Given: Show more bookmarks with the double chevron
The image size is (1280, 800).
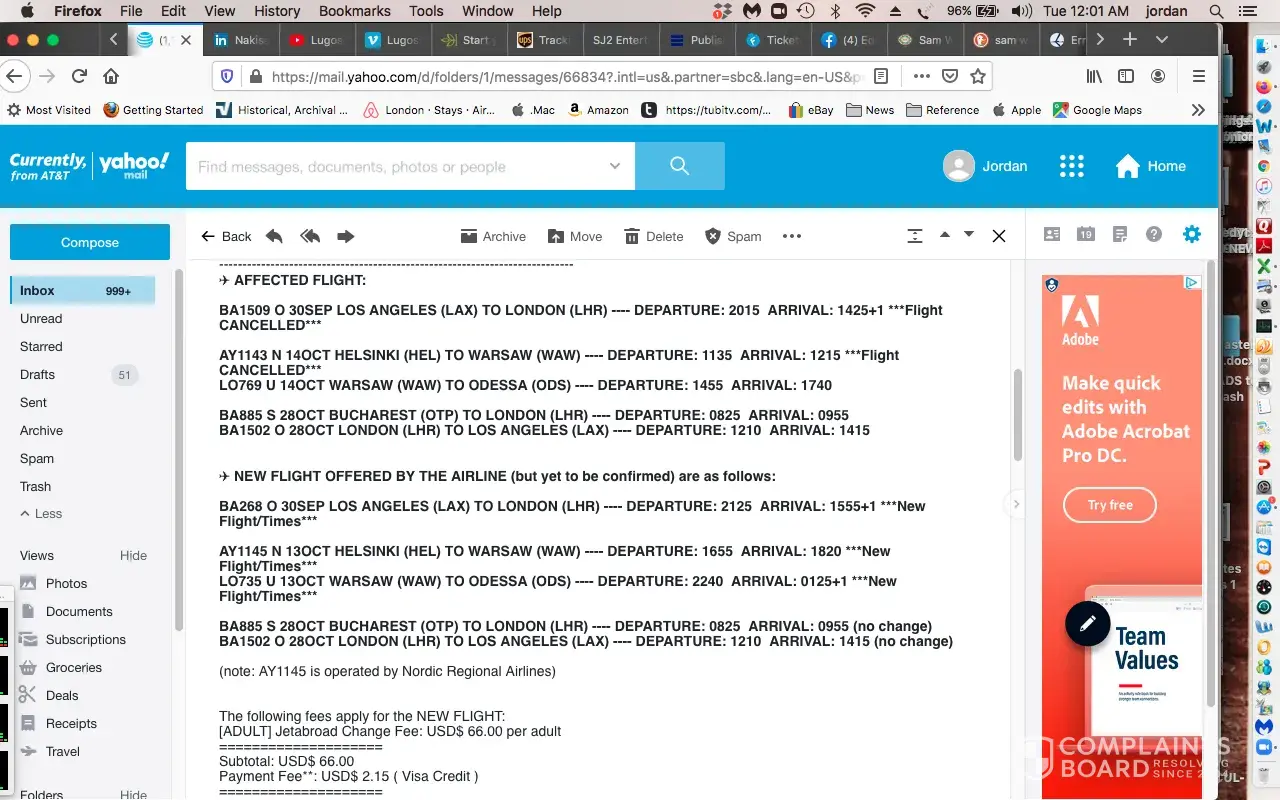Looking at the screenshot, I should coord(1198,110).
